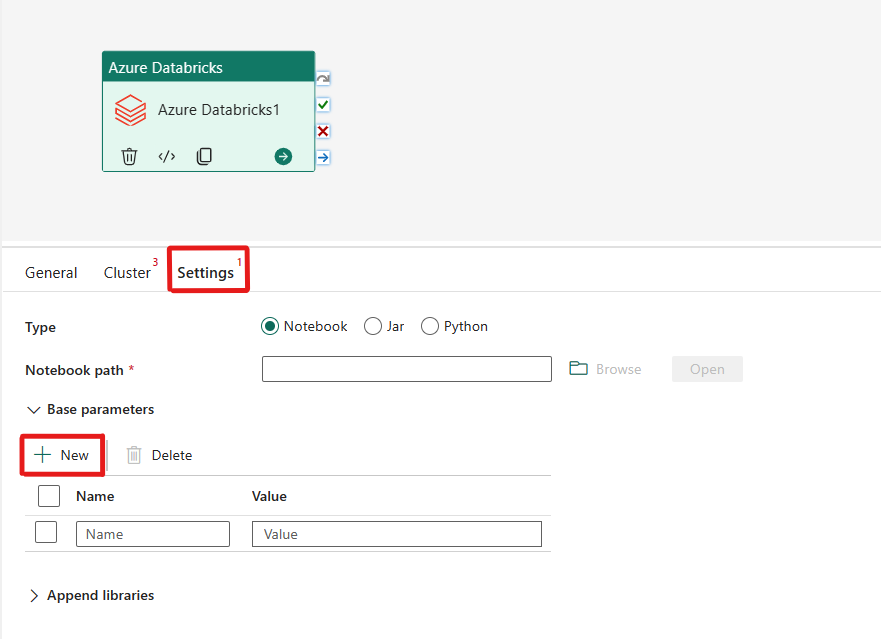Select the Notebook type radio button
The image size is (881, 639).
pos(270,325)
